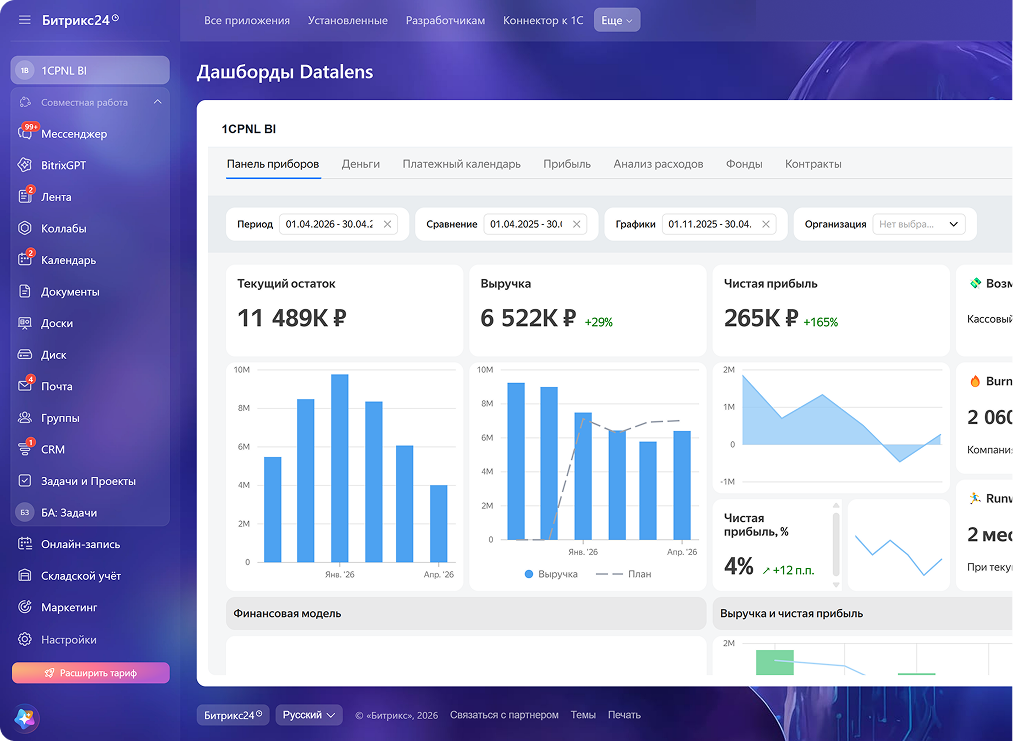Open the hamburger menu next to Битрикс24

point(25,20)
